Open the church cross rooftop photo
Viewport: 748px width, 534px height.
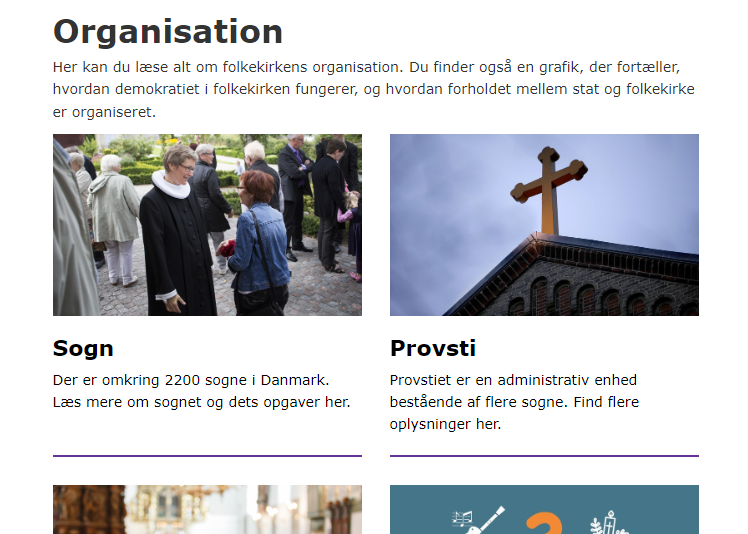pos(544,225)
